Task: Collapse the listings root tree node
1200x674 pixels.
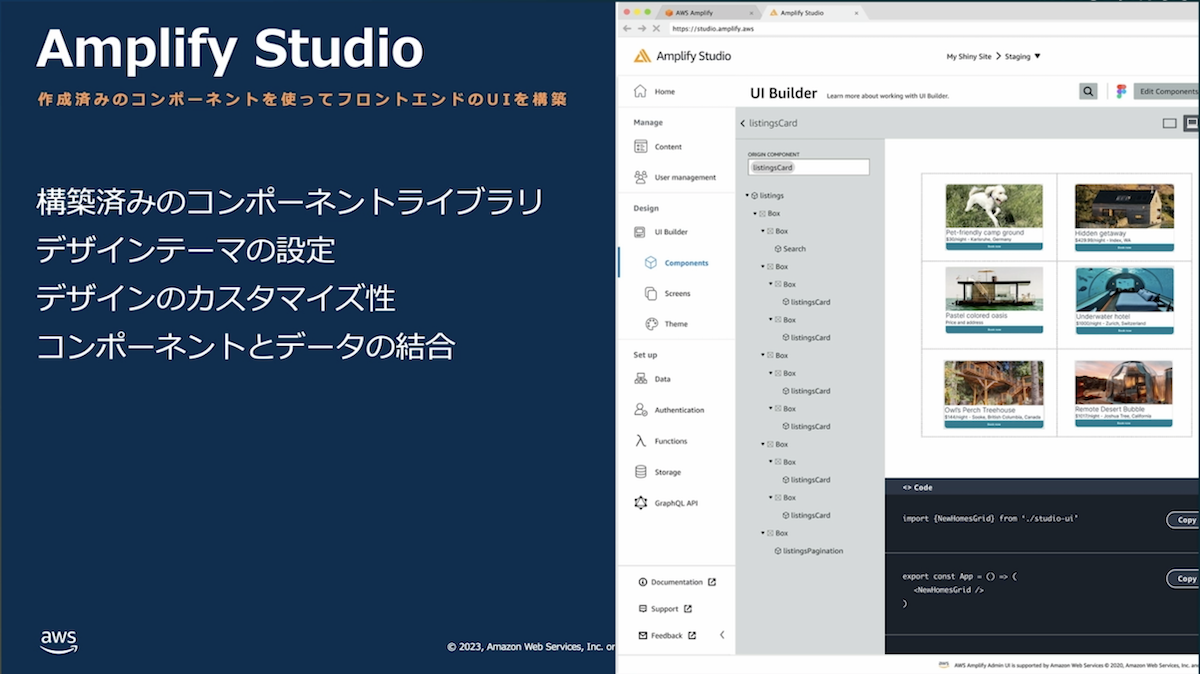Action: pos(747,196)
